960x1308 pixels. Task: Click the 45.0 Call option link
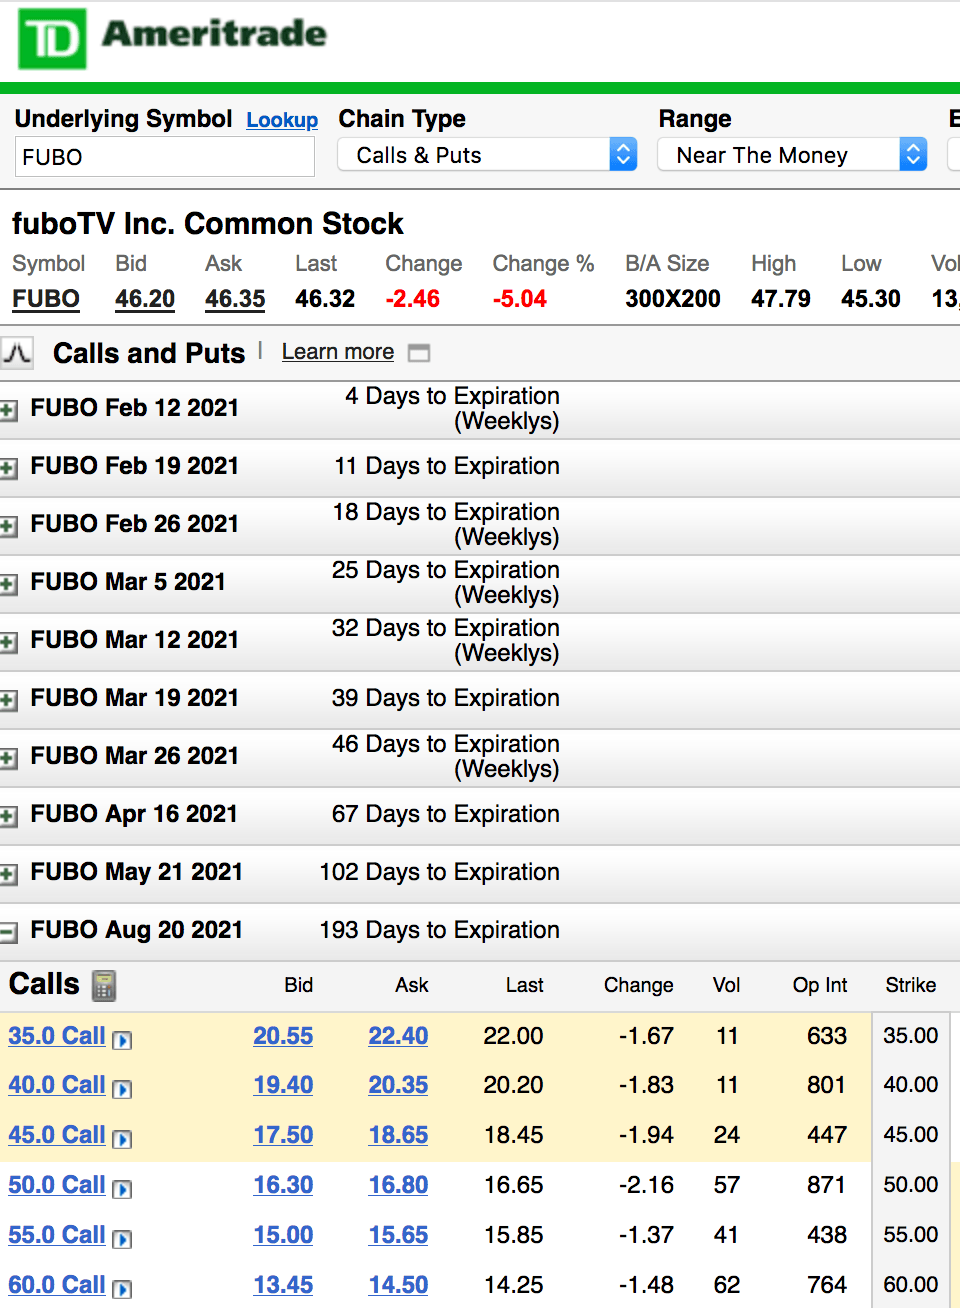coord(57,1135)
